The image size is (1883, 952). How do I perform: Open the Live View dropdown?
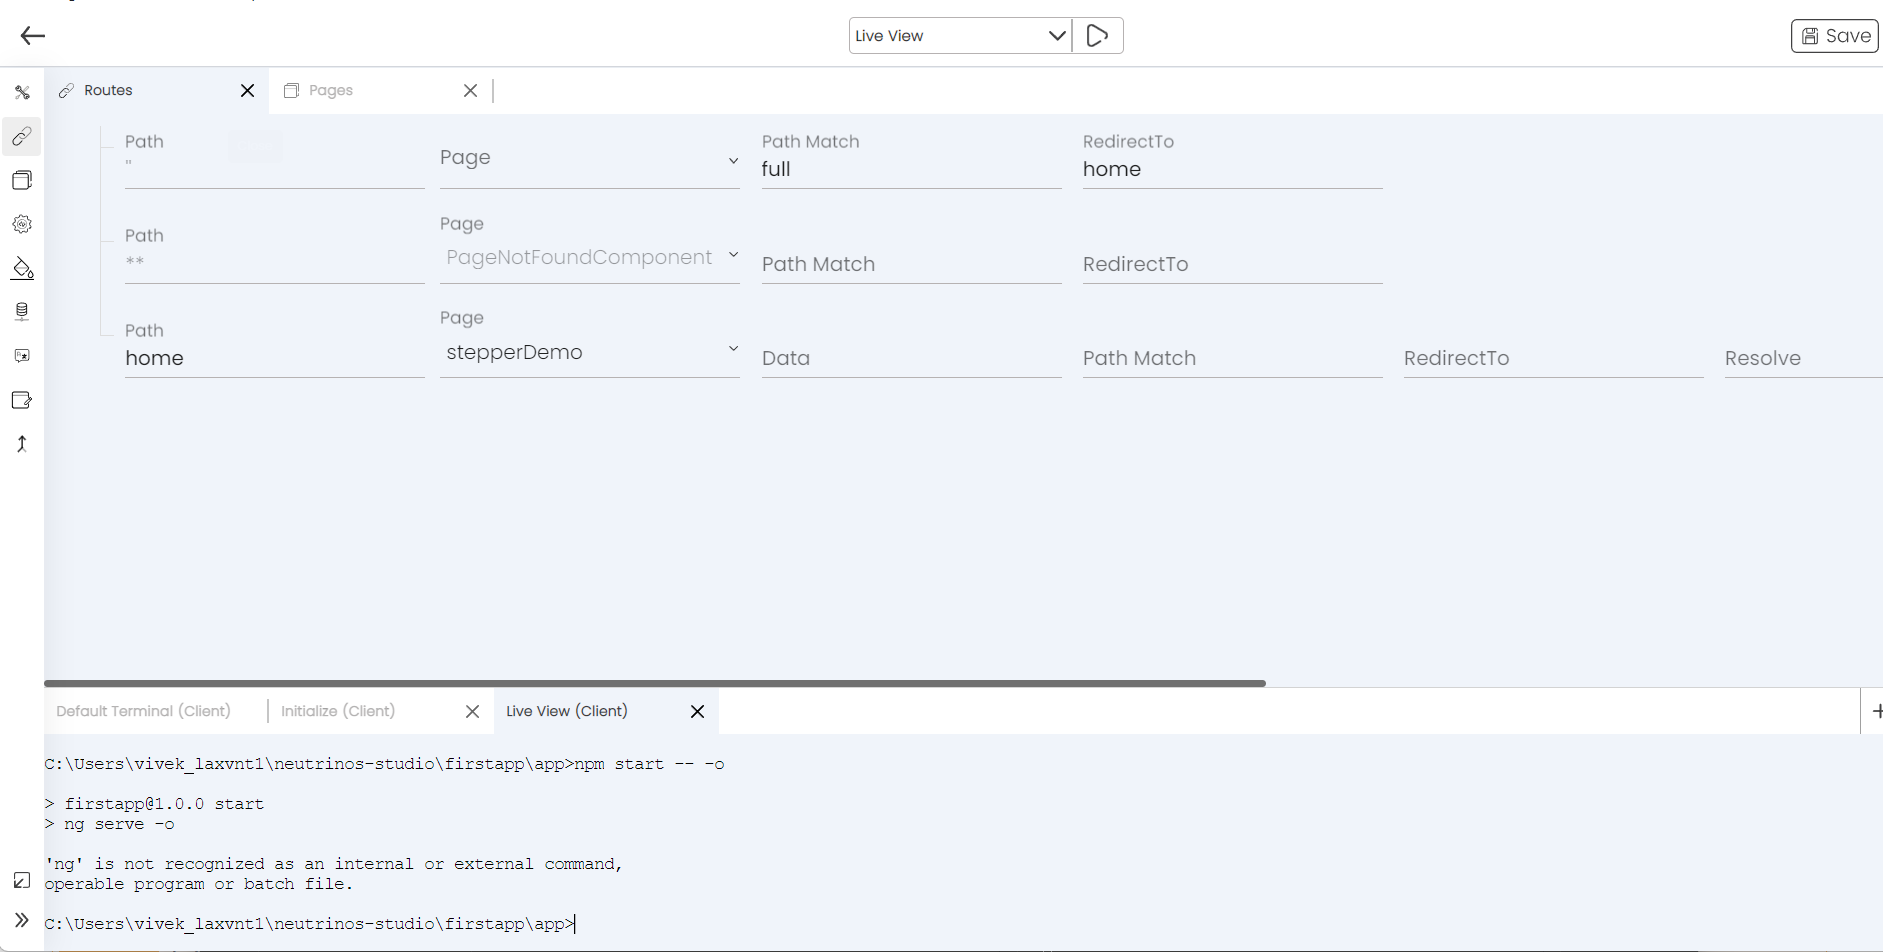point(960,36)
